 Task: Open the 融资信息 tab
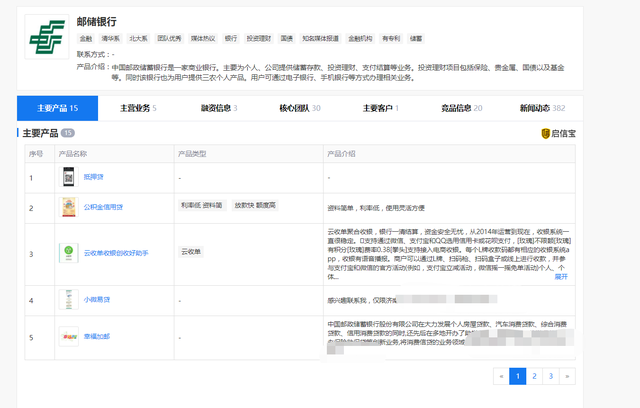tap(219, 108)
